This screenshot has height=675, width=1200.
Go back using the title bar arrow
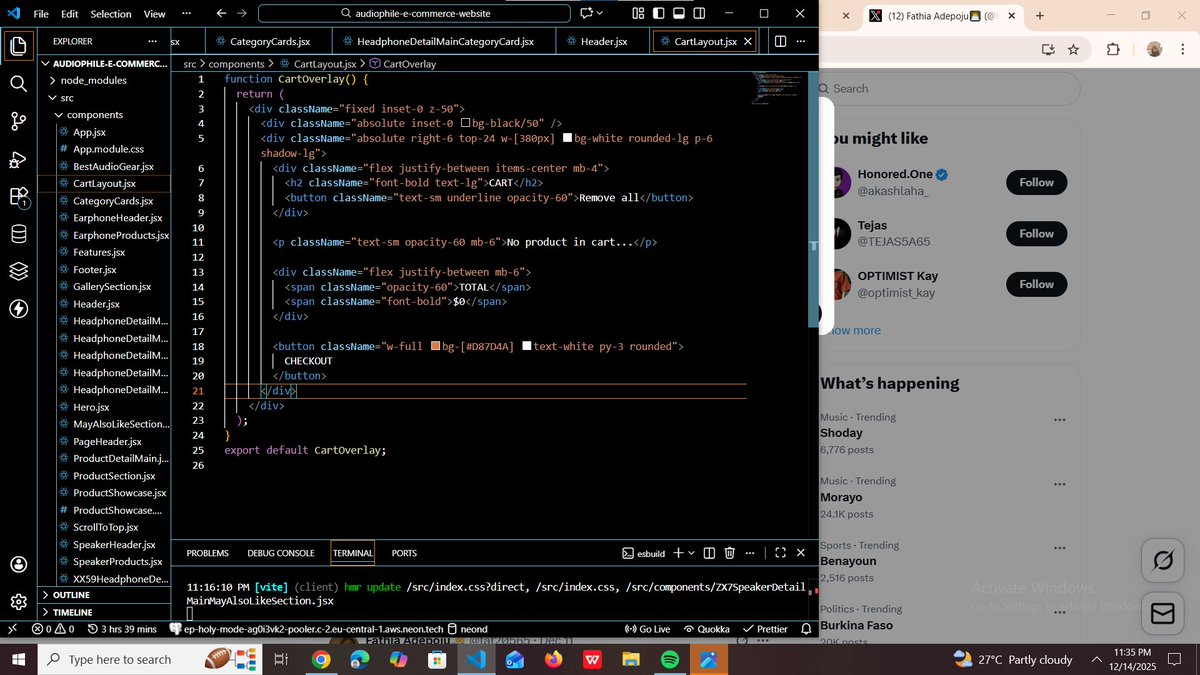click(x=221, y=13)
